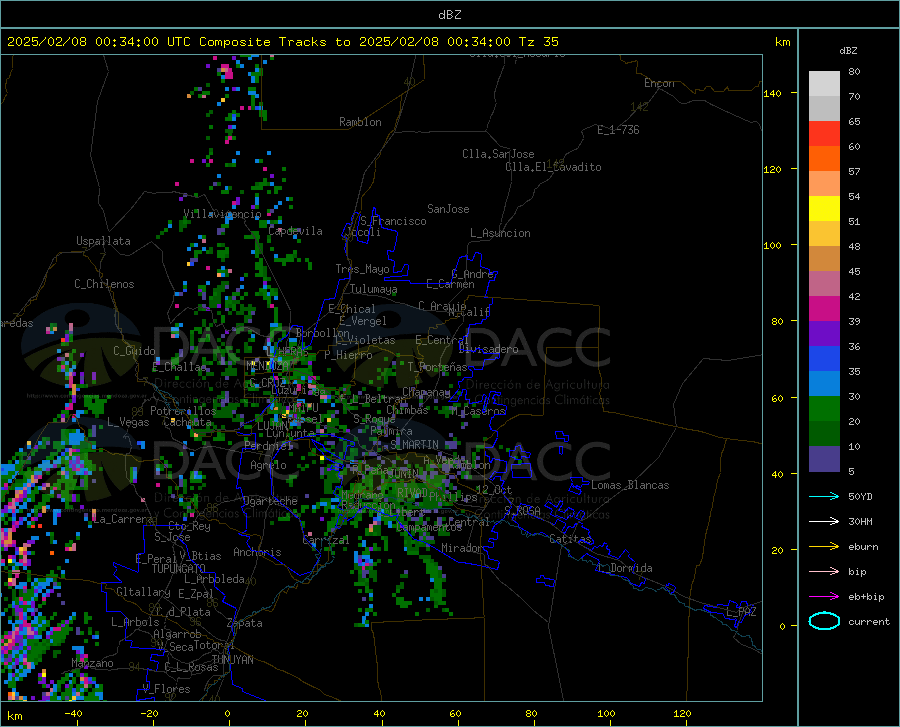
Task: Click the 'TUPUNGATO' place label
Action: coord(179,569)
